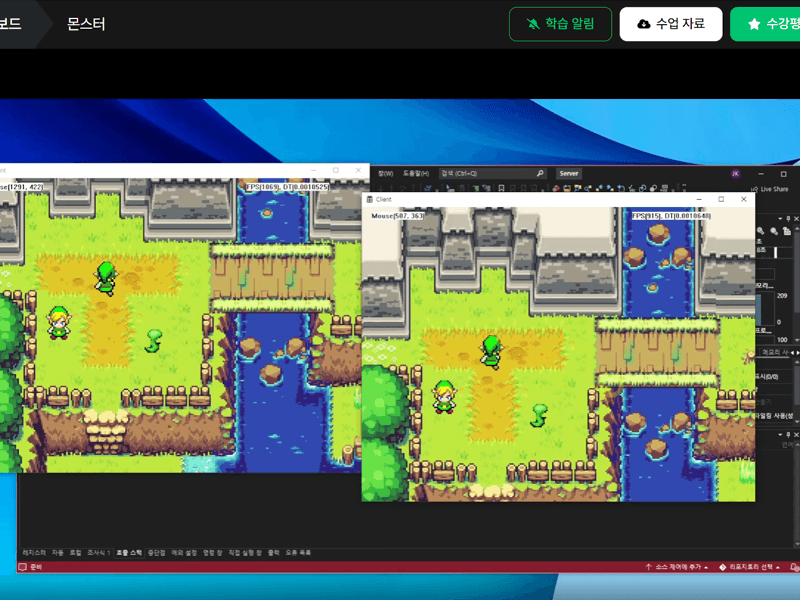
Task: Open the JK account avatar
Action: coord(735,173)
